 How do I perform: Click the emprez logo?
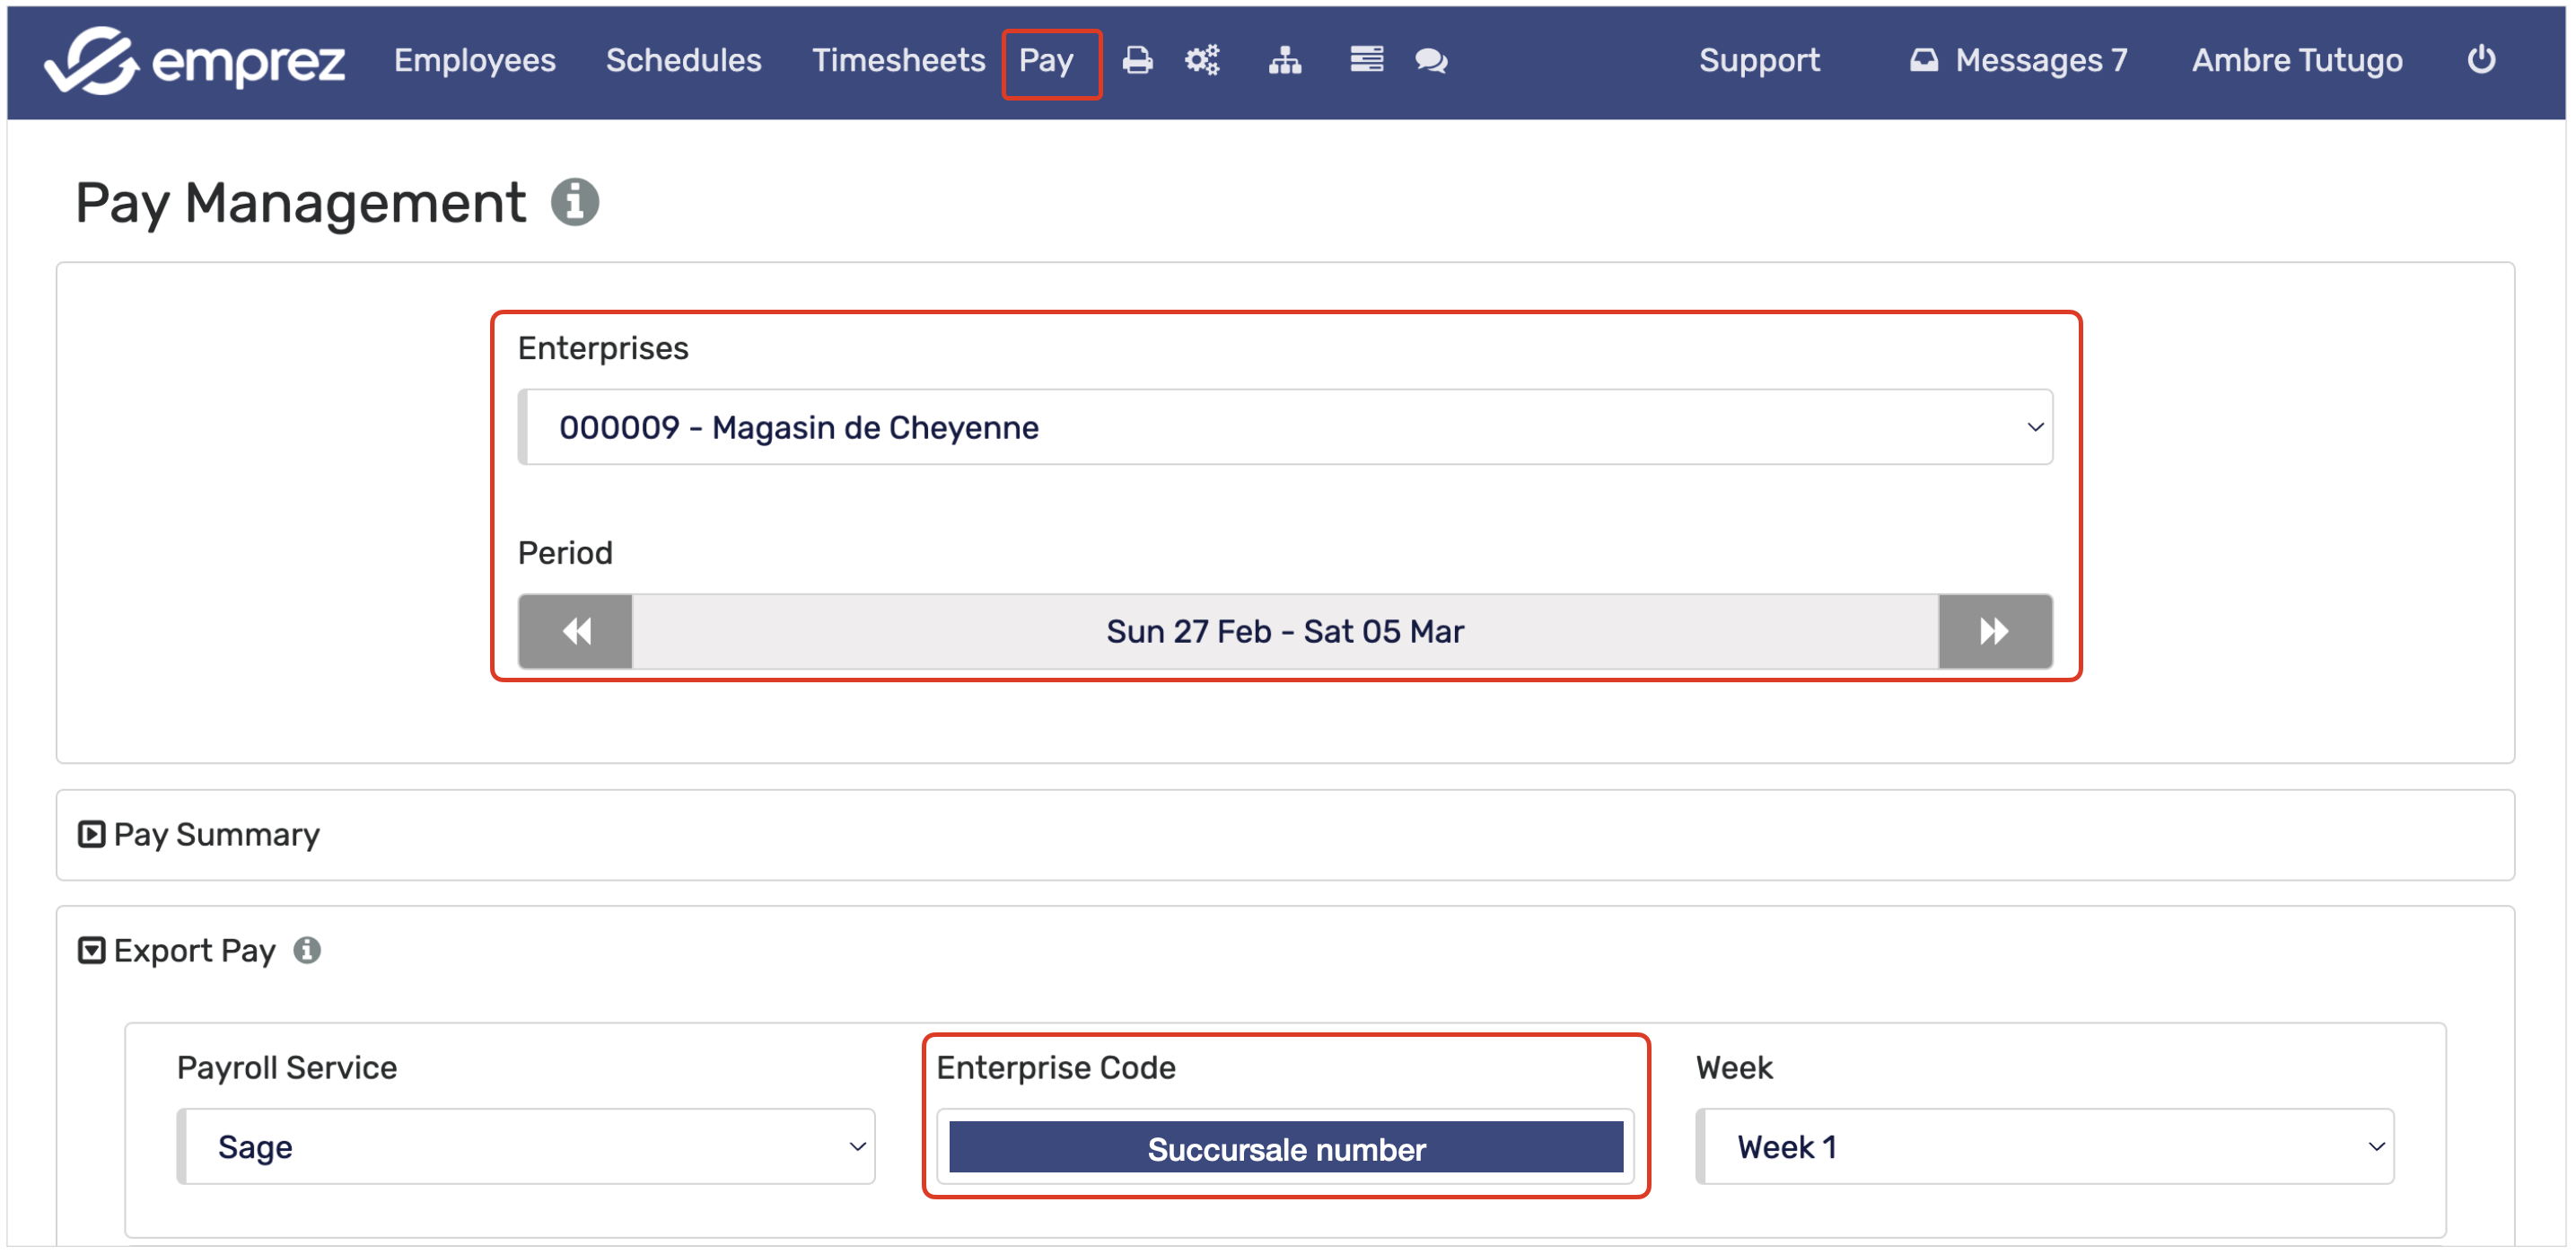tap(195, 61)
